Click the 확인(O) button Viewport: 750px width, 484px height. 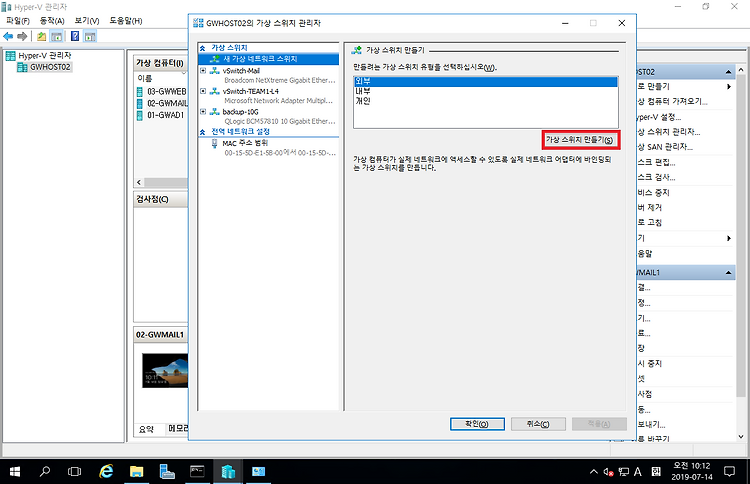point(477,424)
